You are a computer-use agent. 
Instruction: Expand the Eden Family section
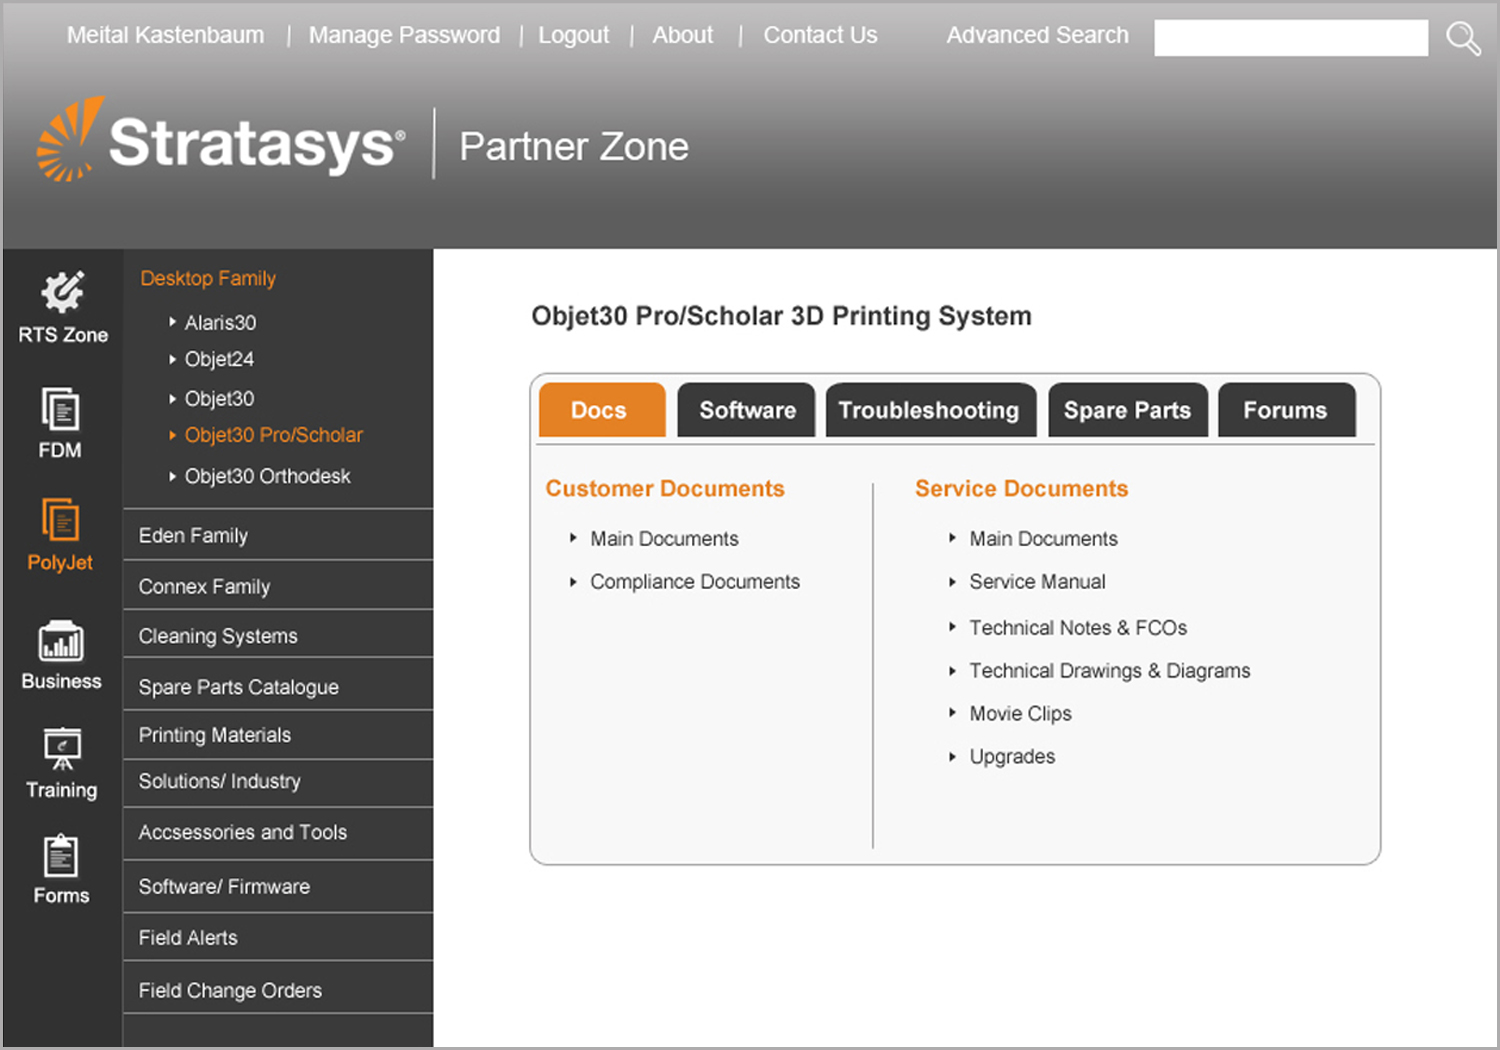278,535
